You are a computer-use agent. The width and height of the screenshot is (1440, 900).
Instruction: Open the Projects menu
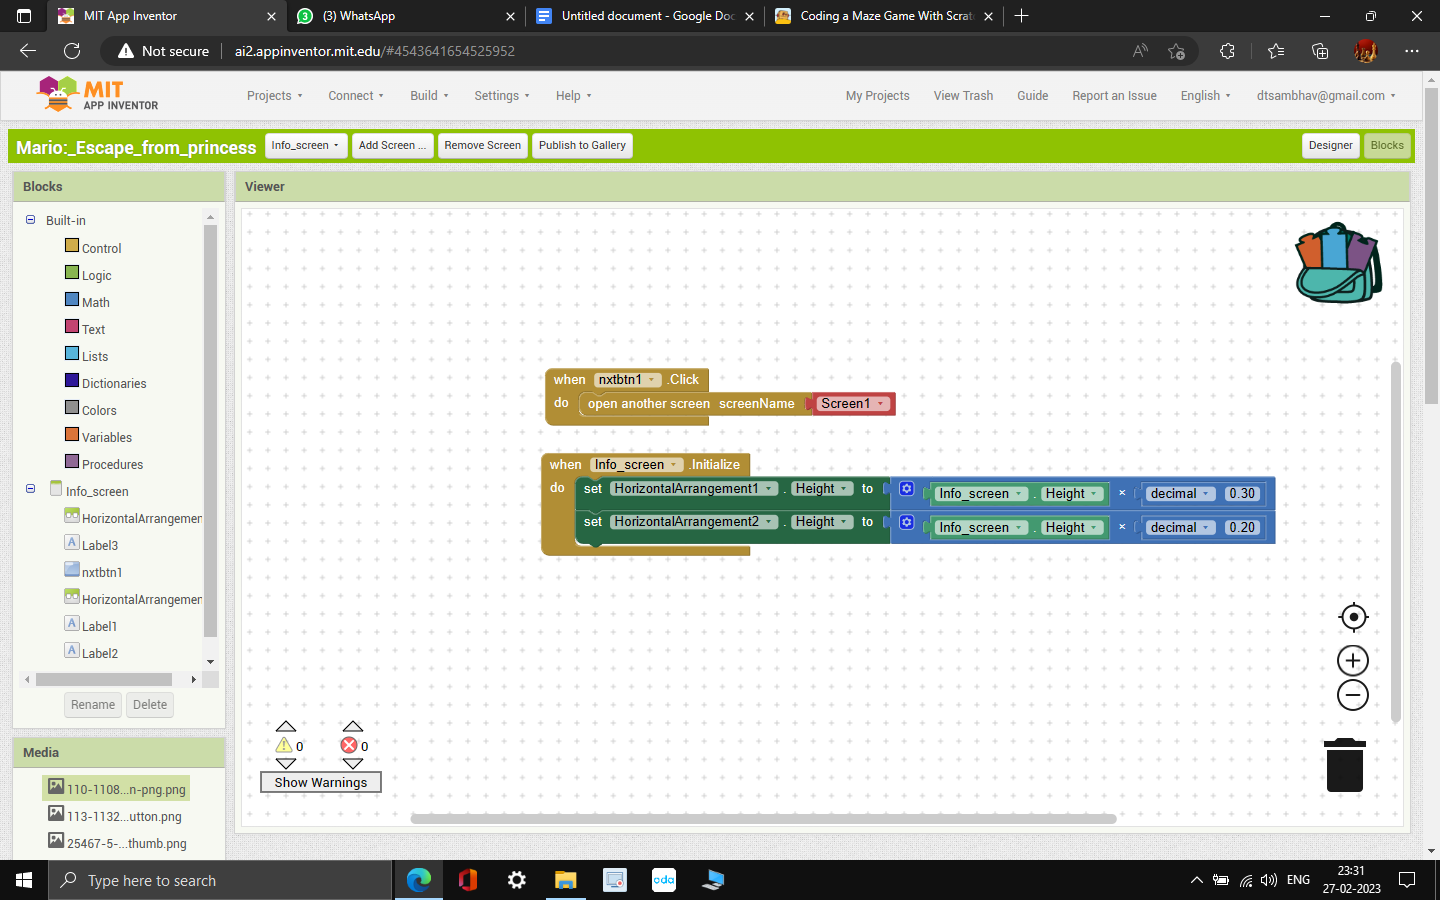275,96
